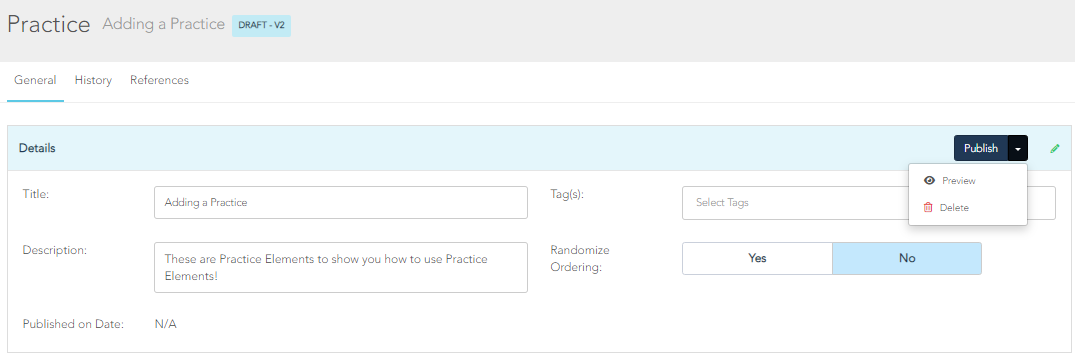Open the References tab
The width and height of the screenshot is (1075, 364).
(x=159, y=80)
